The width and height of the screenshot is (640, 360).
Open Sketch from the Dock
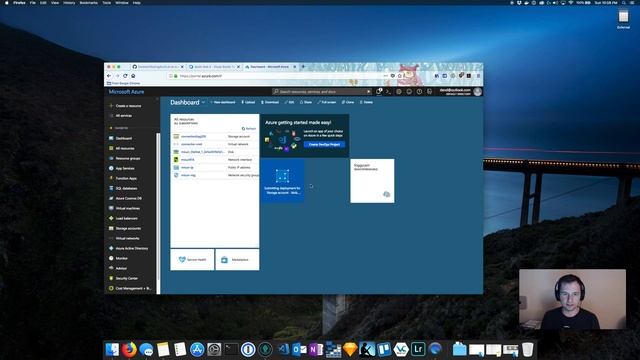pyautogui.click(x=350, y=349)
